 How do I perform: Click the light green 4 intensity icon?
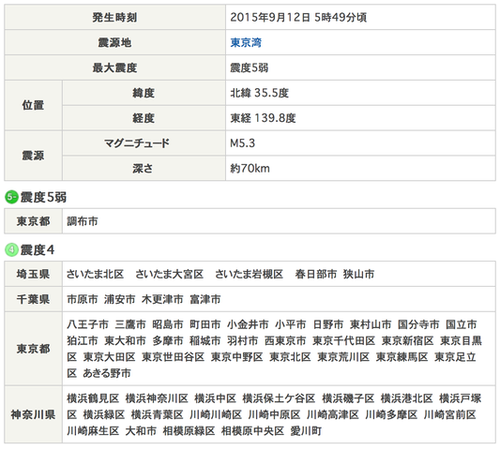click(11, 250)
